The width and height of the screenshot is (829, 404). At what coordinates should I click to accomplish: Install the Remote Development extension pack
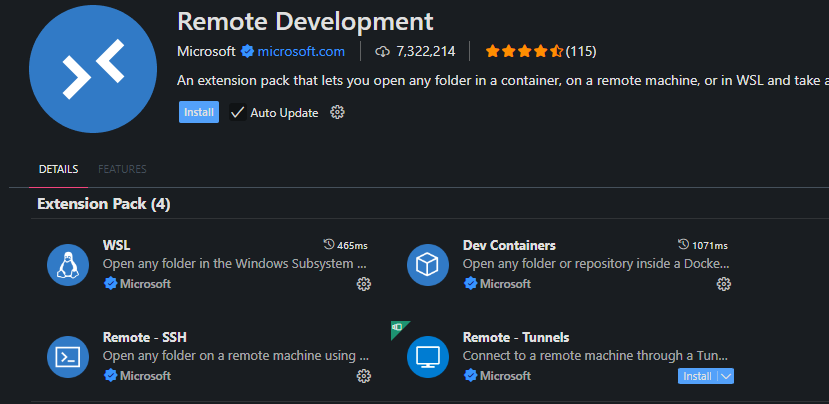click(199, 112)
